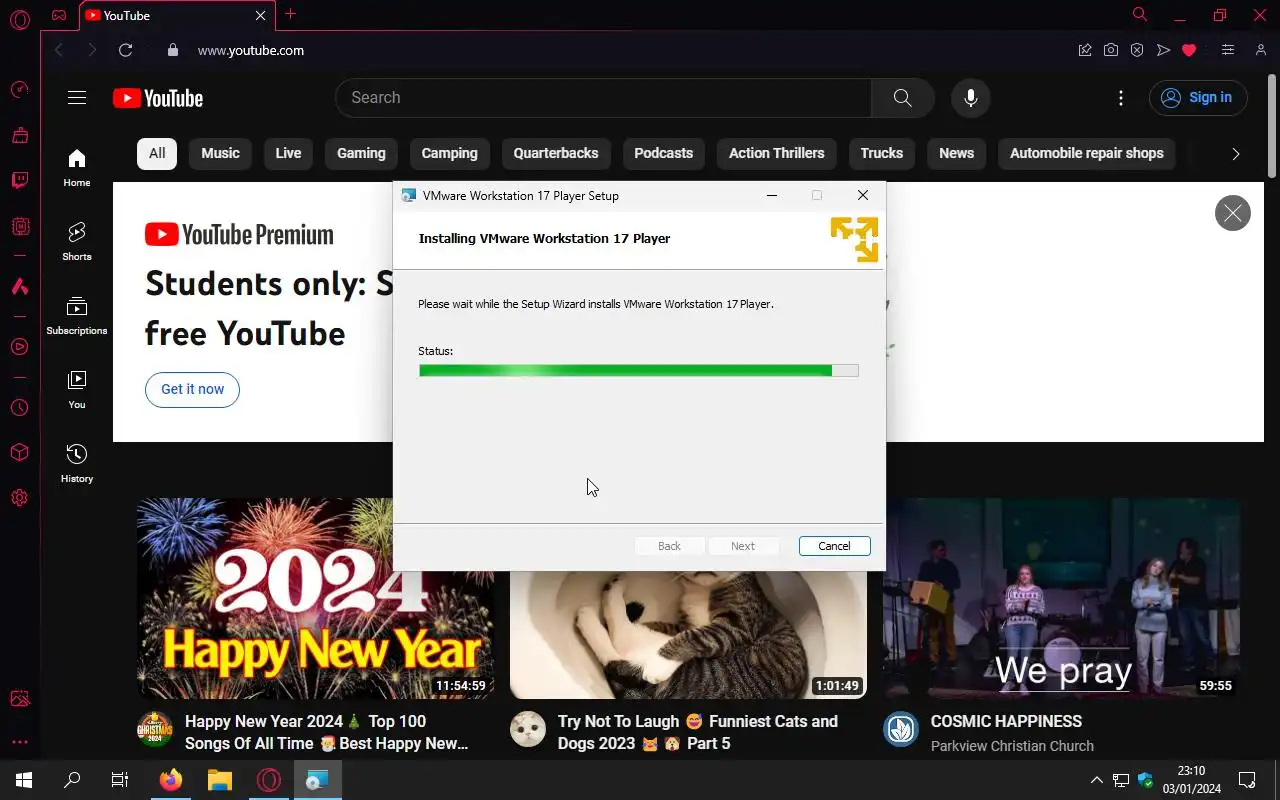Screen dimensions: 1280x800
Task: Click the YouTube page vertical scrollbar
Action: pyautogui.click(x=1272, y=126)
